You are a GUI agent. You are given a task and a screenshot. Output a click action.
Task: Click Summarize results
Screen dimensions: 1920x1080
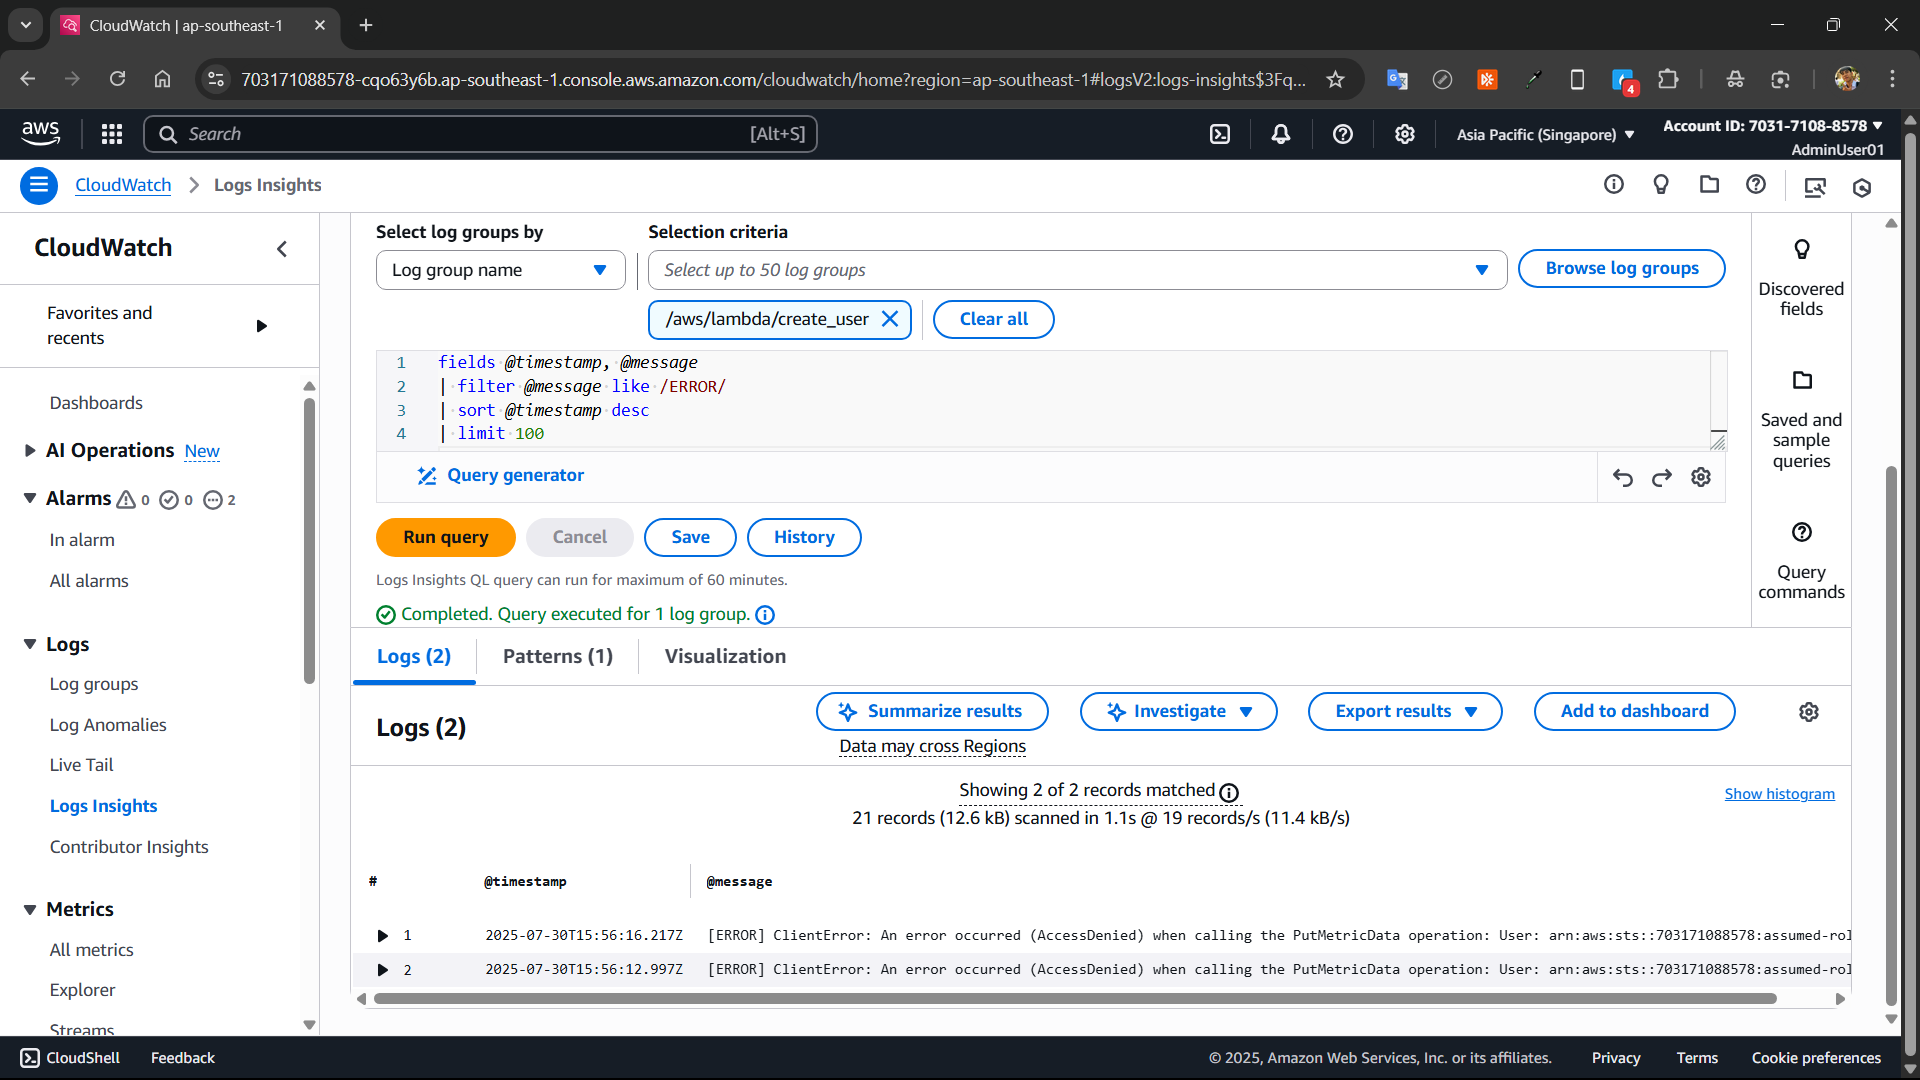pos(932,712)
